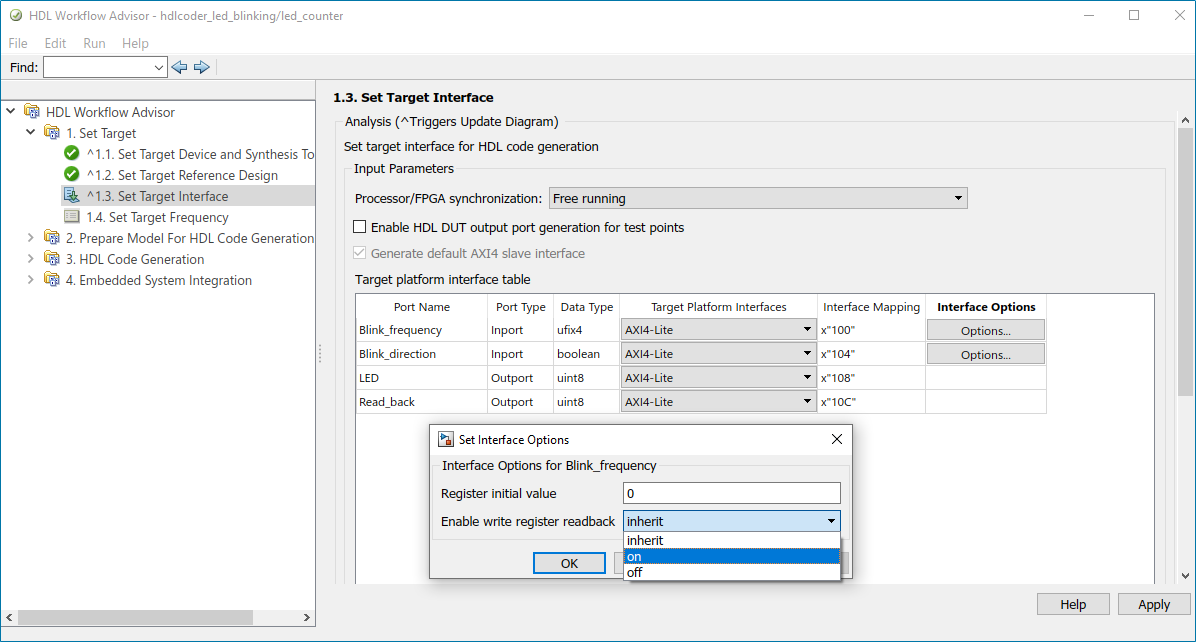
Task: Click the green check icon beside task 1.1
Action: coord(70,154)
